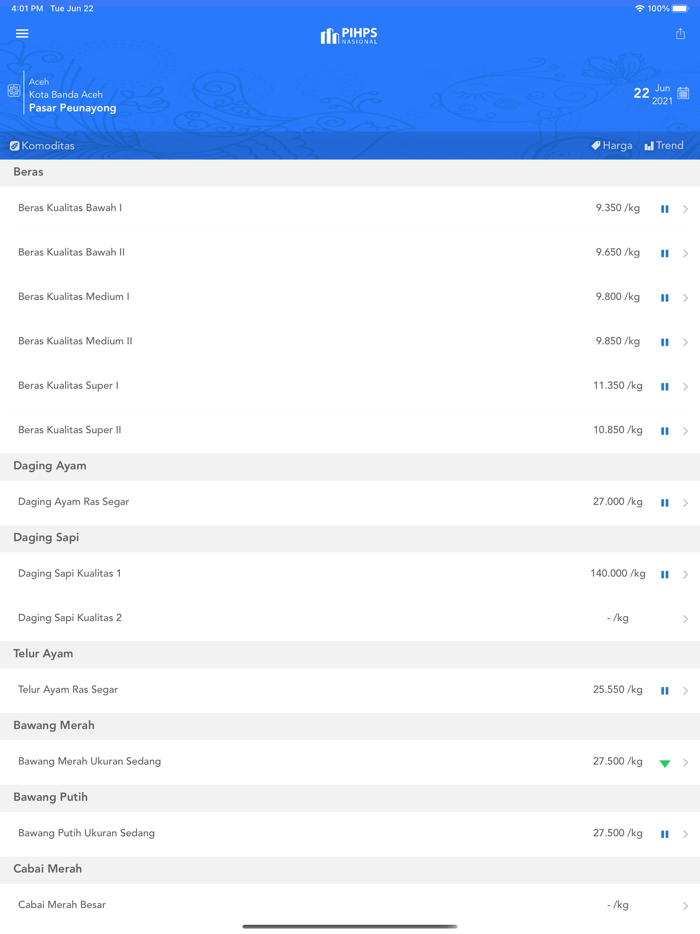This screenshot has width=700, height=934.
Task: Tap the Aceh province label
Action: (x=39, y=82)
